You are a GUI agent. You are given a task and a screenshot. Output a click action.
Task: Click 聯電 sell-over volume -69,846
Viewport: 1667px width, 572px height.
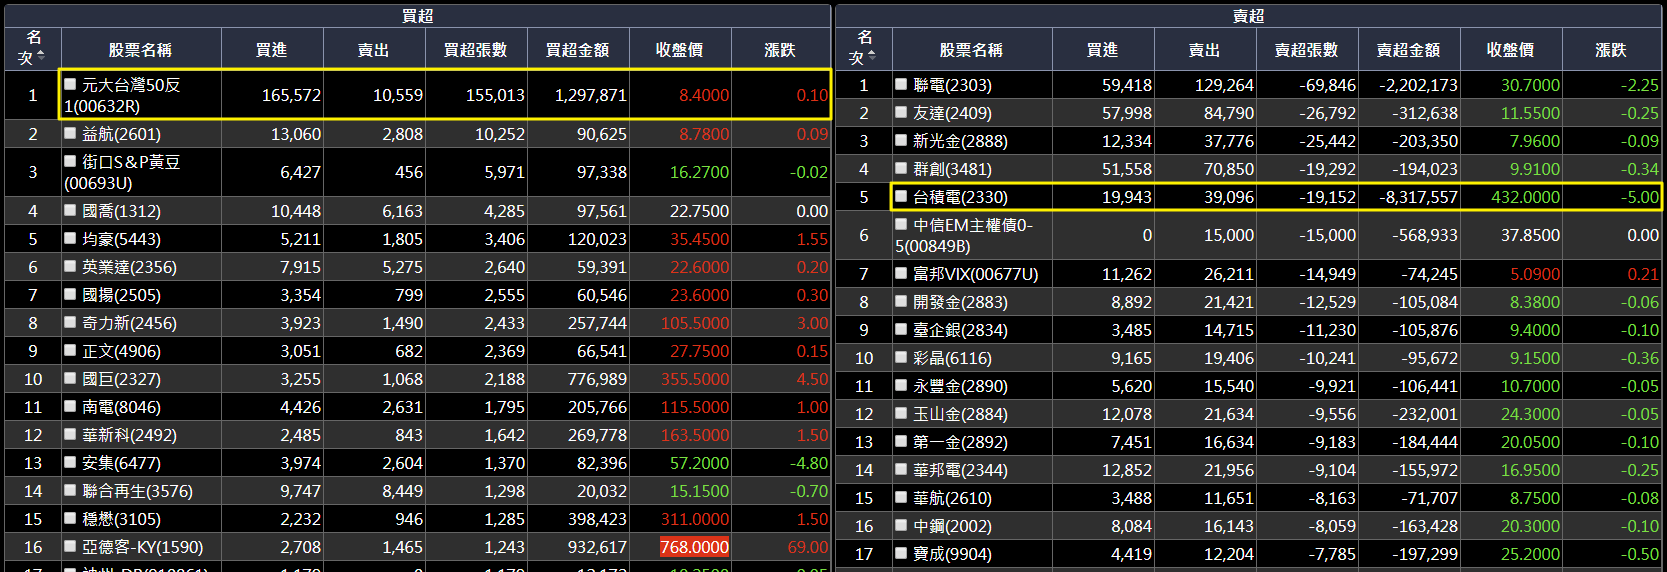pos(1327,85)
